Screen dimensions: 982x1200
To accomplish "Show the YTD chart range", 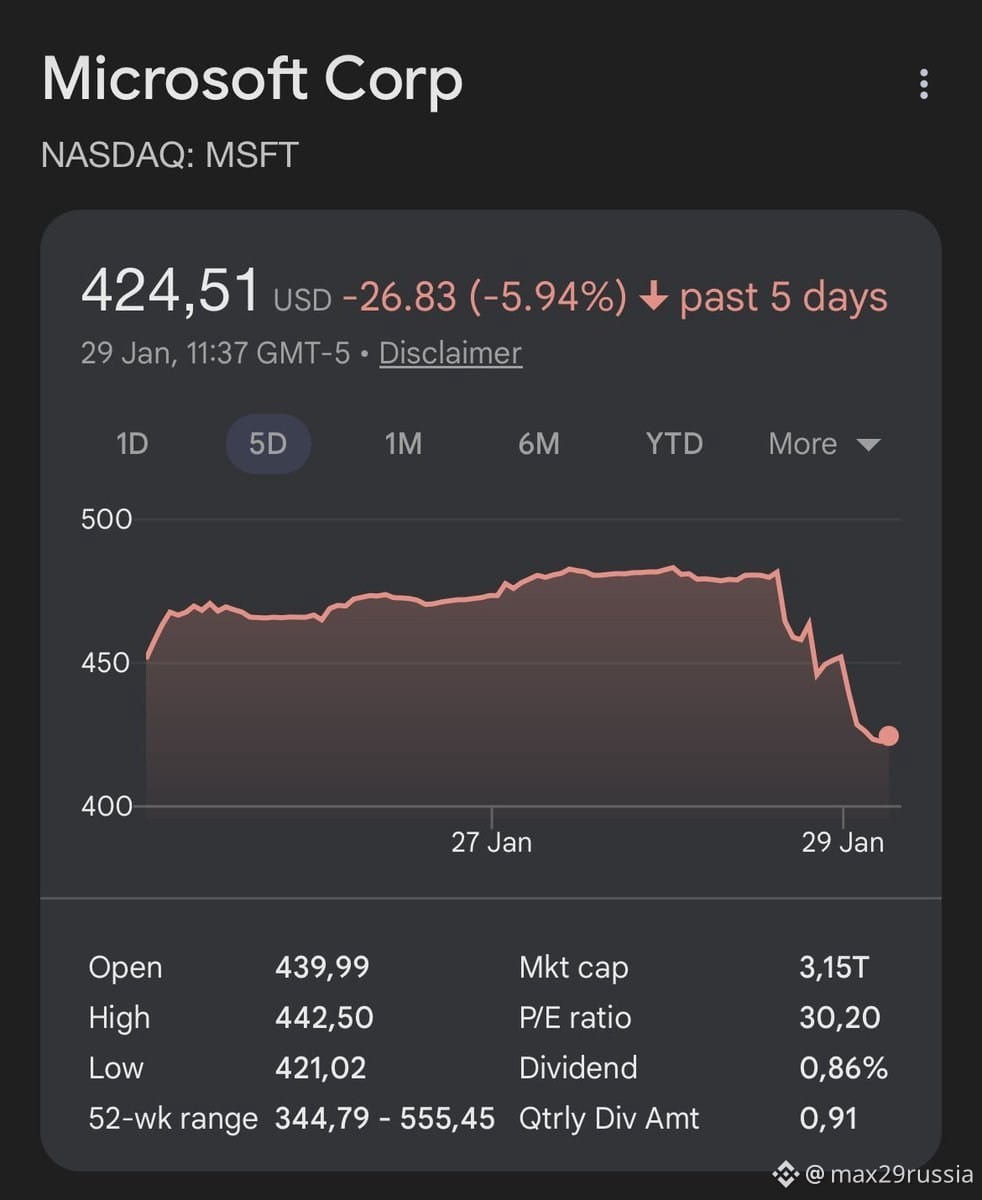I will (674, 444).
